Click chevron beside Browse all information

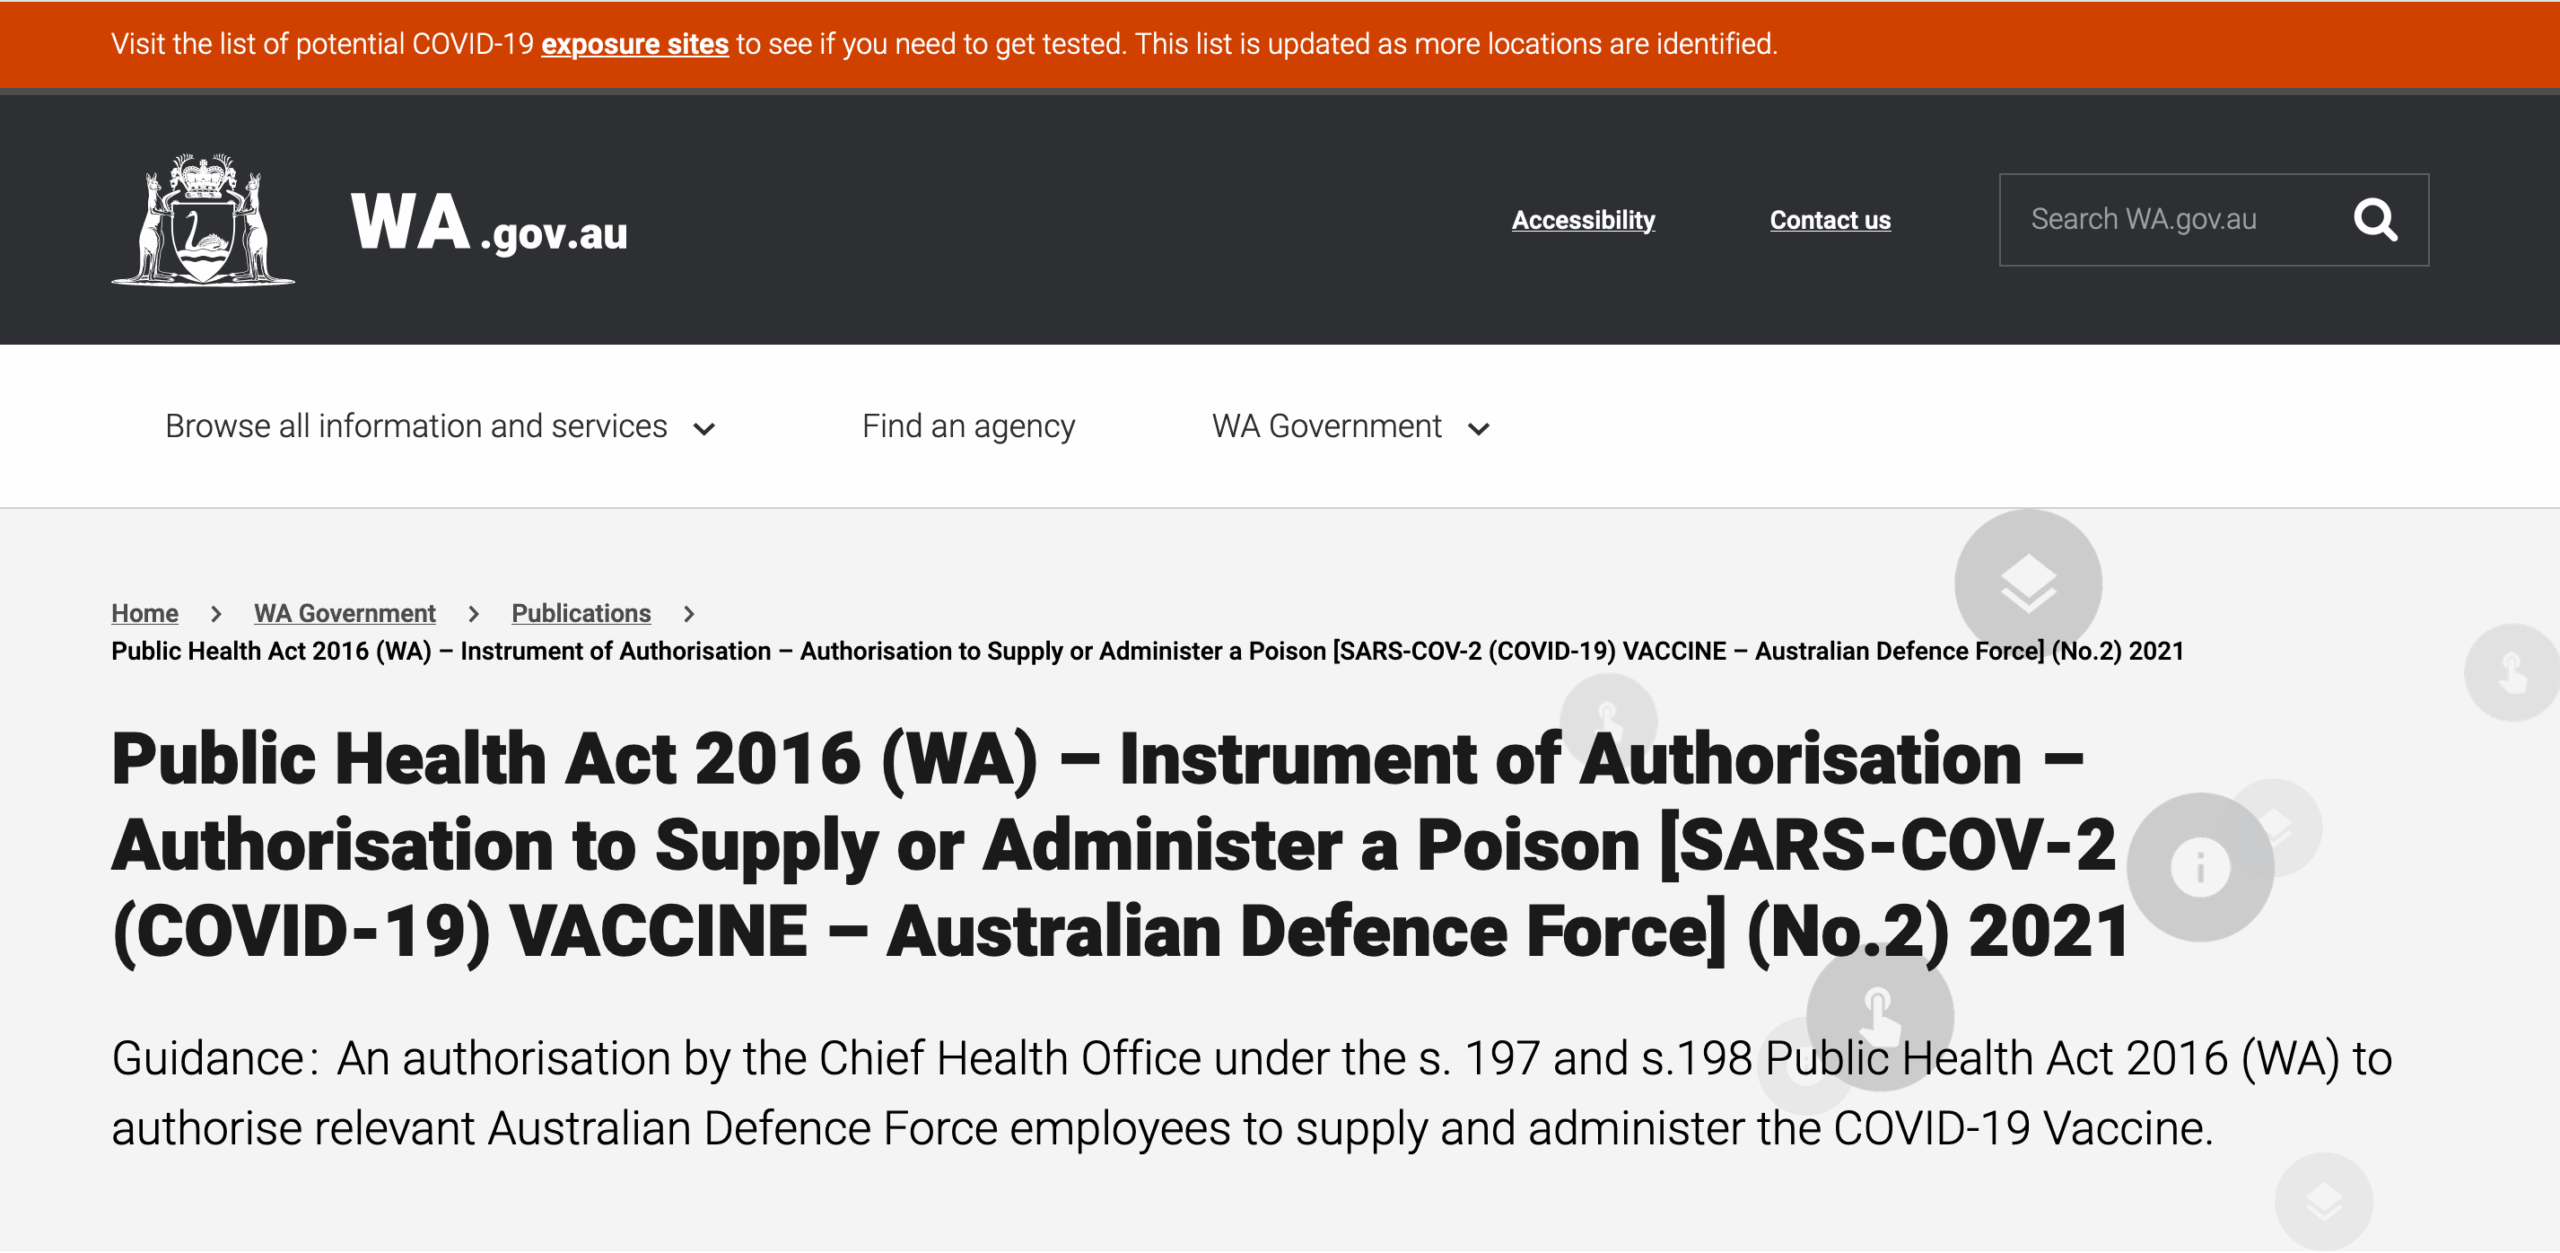pyautogui.click(x=704, y=429)
